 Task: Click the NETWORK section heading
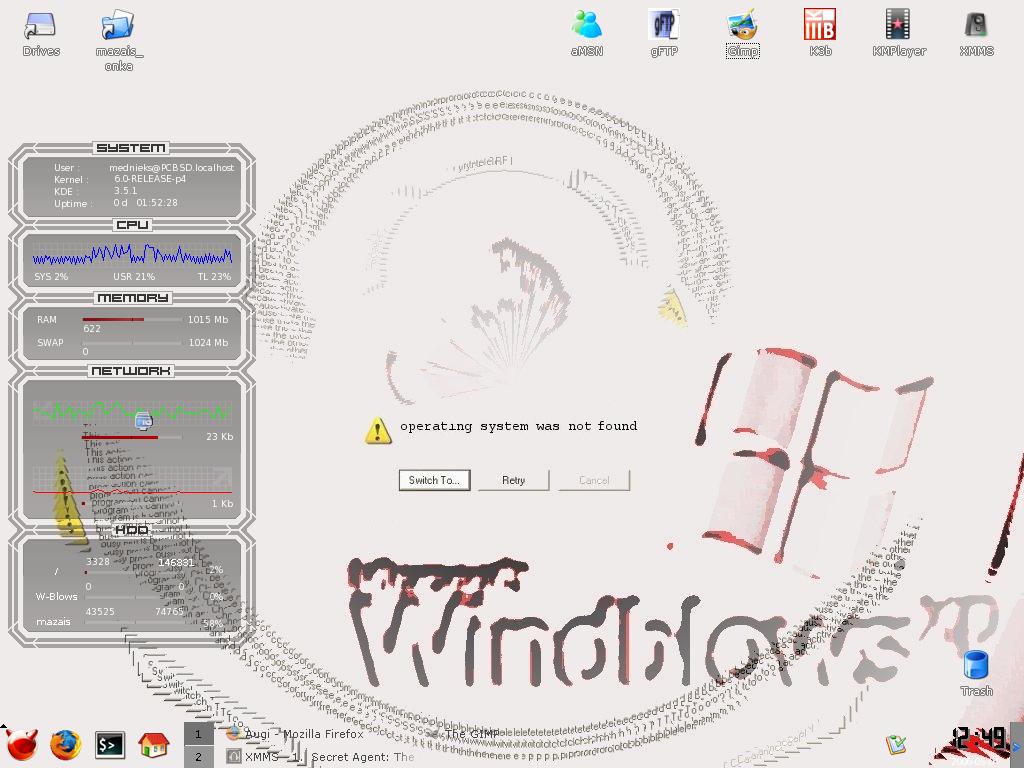(x=131, y=371)
